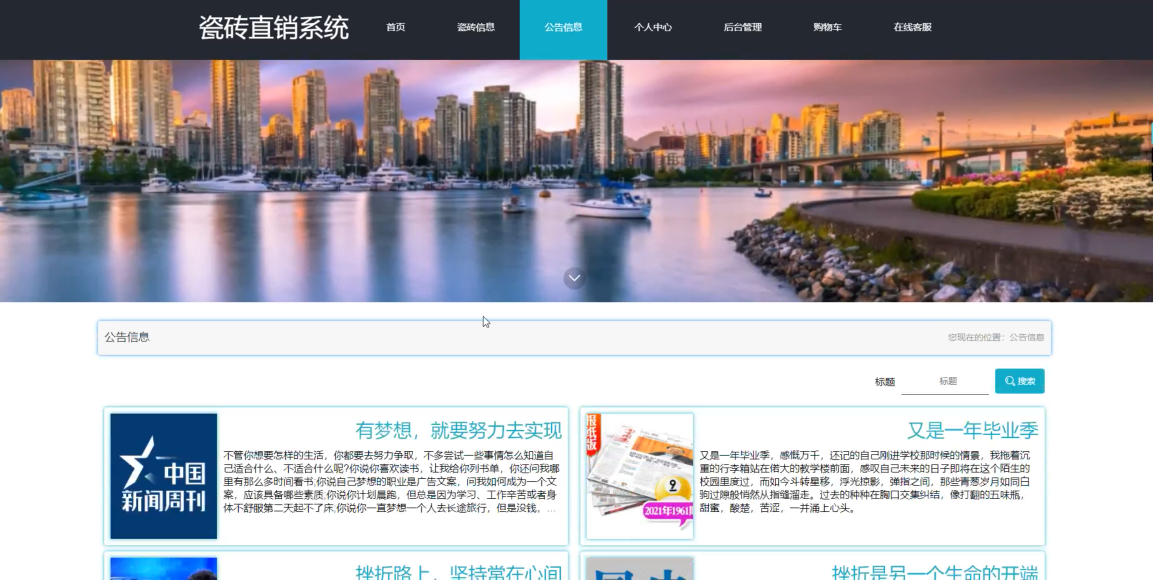This screenshot has height=580, width=1153.
Task: Go to the 首页 menu item
Action: [396, 27]
